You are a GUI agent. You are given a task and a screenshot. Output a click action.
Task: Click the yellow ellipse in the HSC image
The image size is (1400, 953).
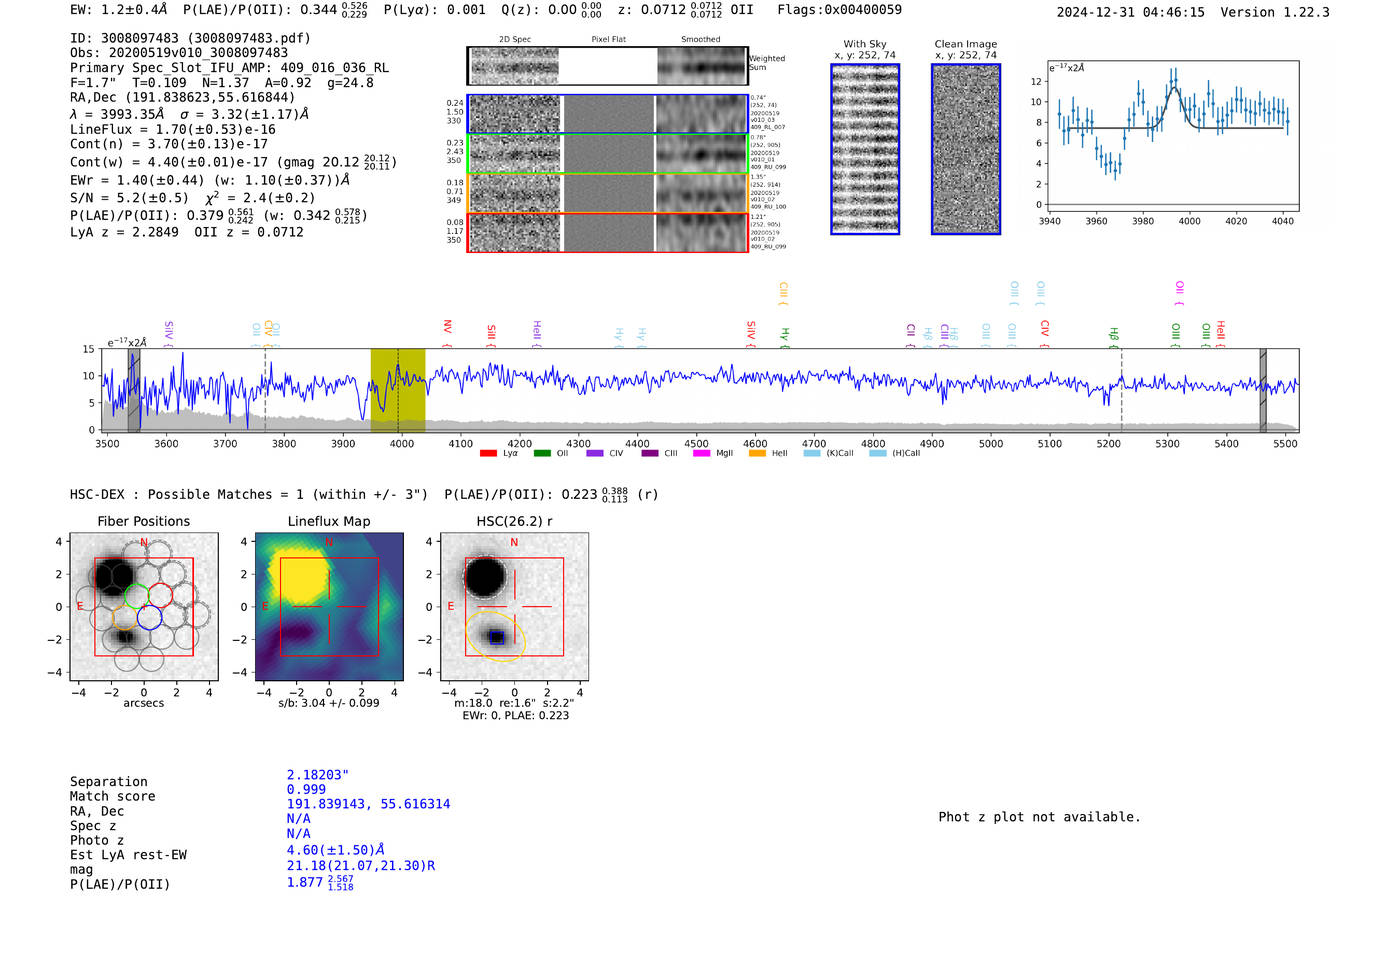[x=496, y=637]
